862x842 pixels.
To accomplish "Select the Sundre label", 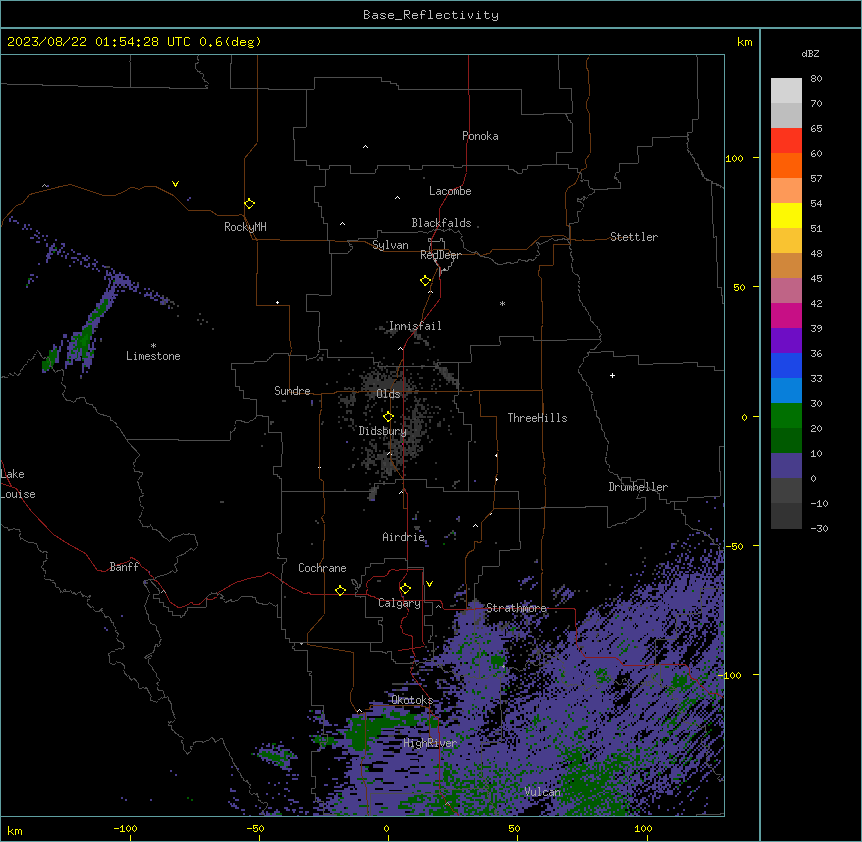I will click(292, 391).
